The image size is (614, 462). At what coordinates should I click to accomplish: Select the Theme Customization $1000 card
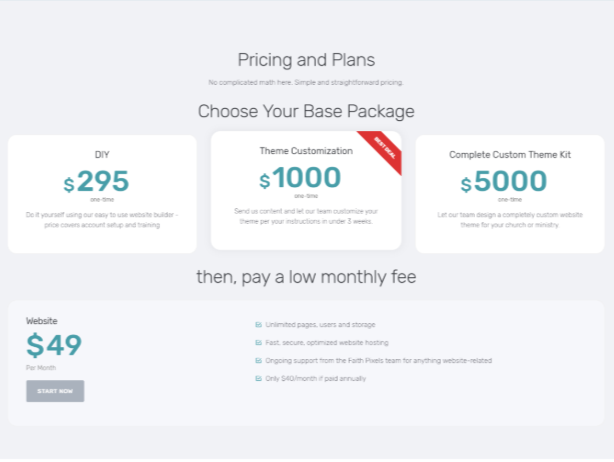pyautogui.click(x=306, y=190)
